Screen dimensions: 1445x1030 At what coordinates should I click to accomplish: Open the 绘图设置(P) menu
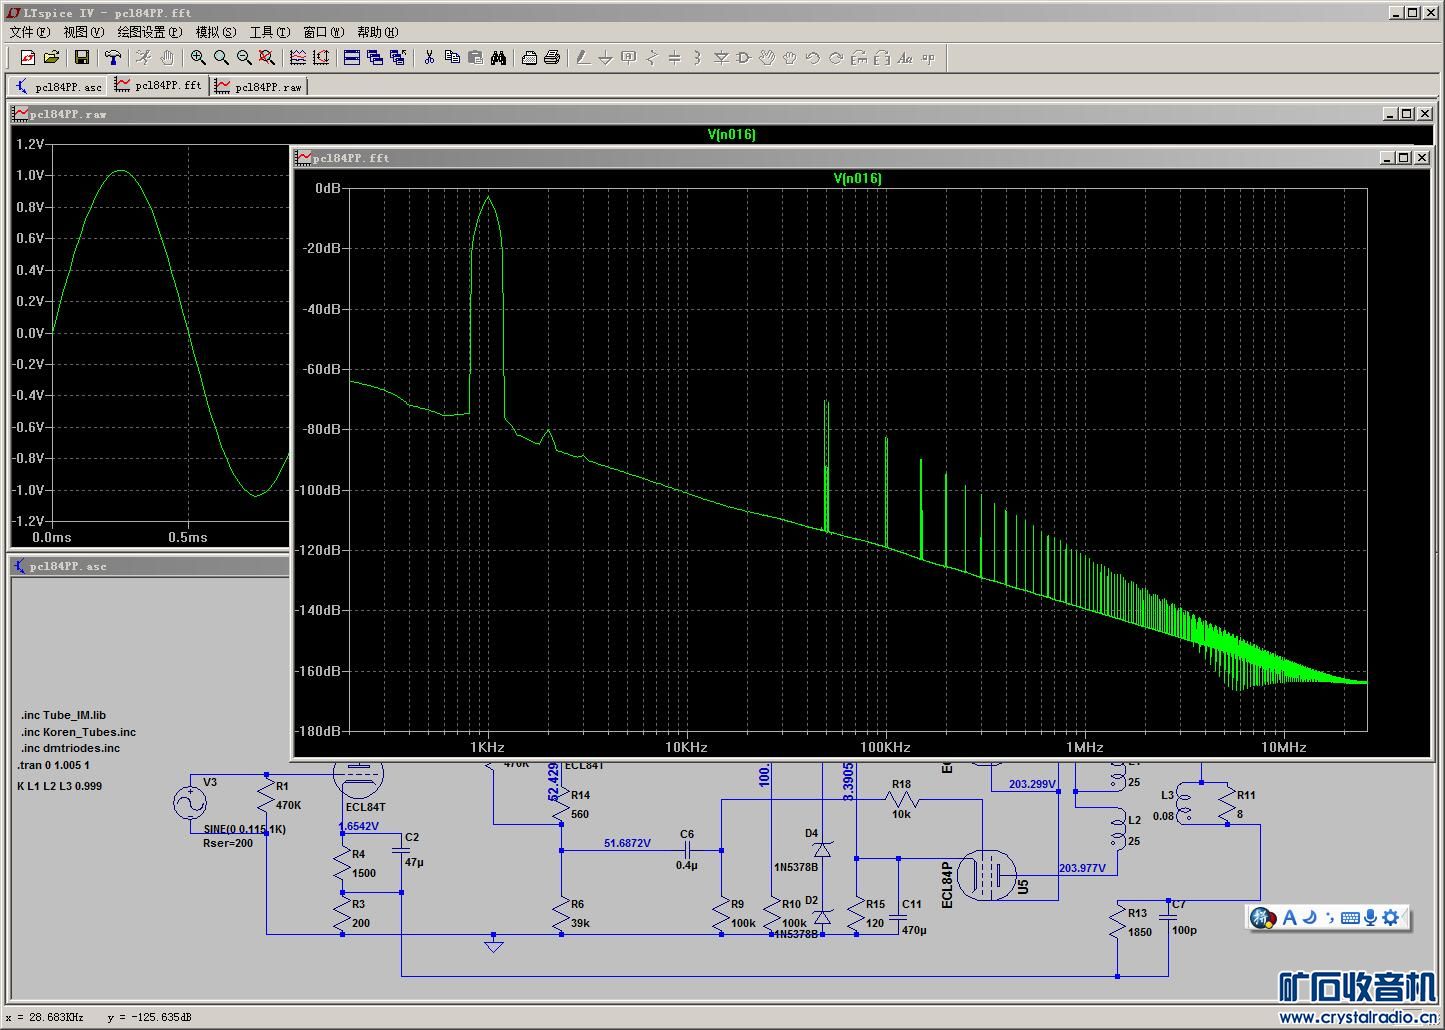click(x=150, y=32)
